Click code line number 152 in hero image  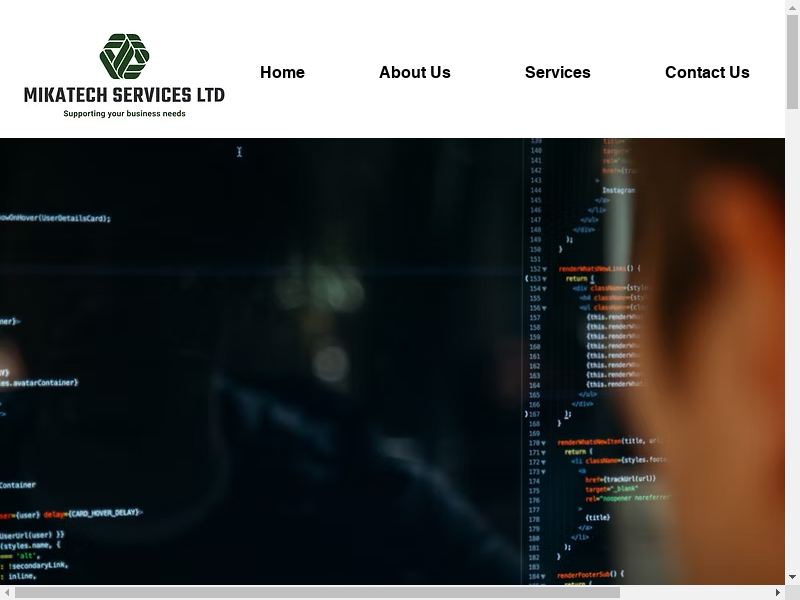[x=536, y=269]
